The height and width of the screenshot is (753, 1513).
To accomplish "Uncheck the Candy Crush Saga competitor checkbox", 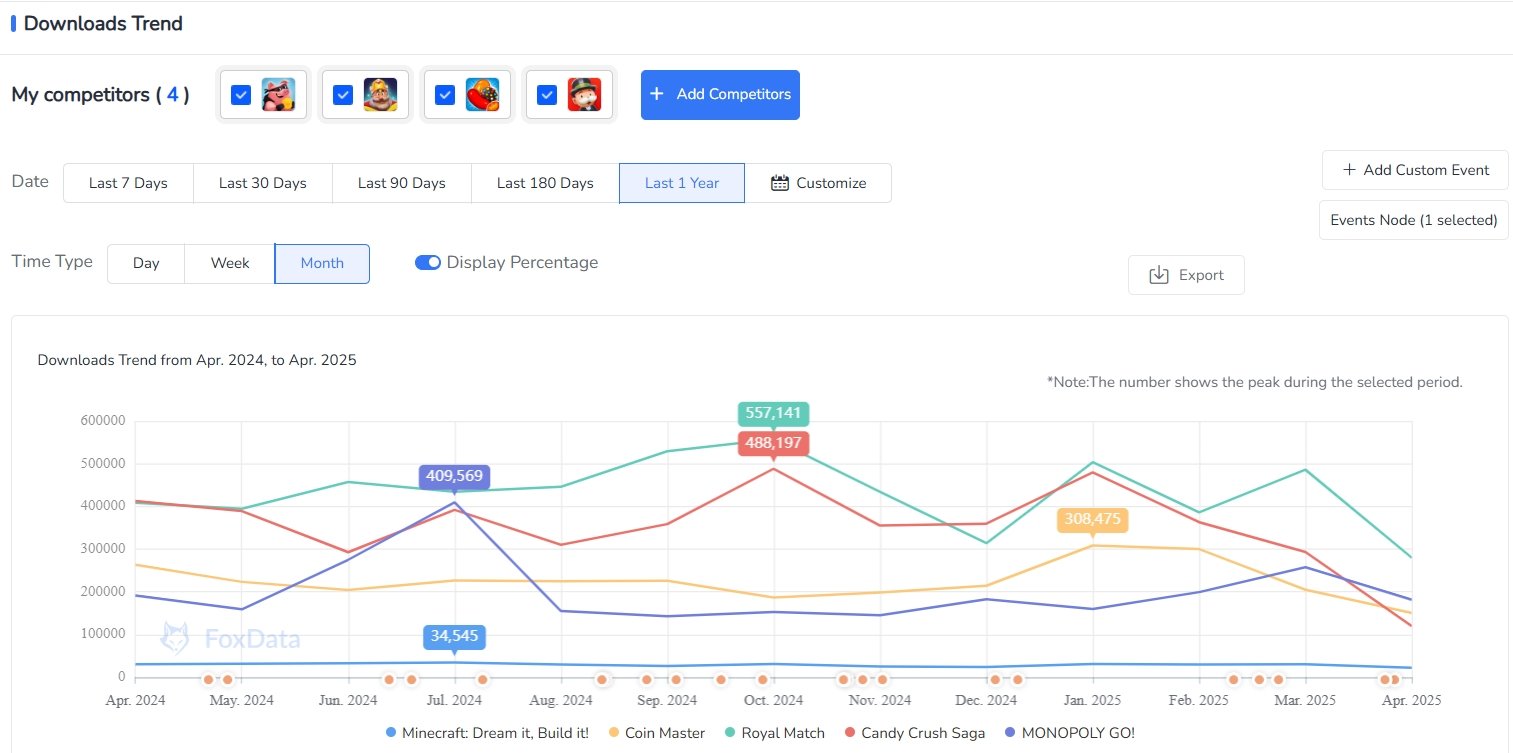I will point(446,95).
